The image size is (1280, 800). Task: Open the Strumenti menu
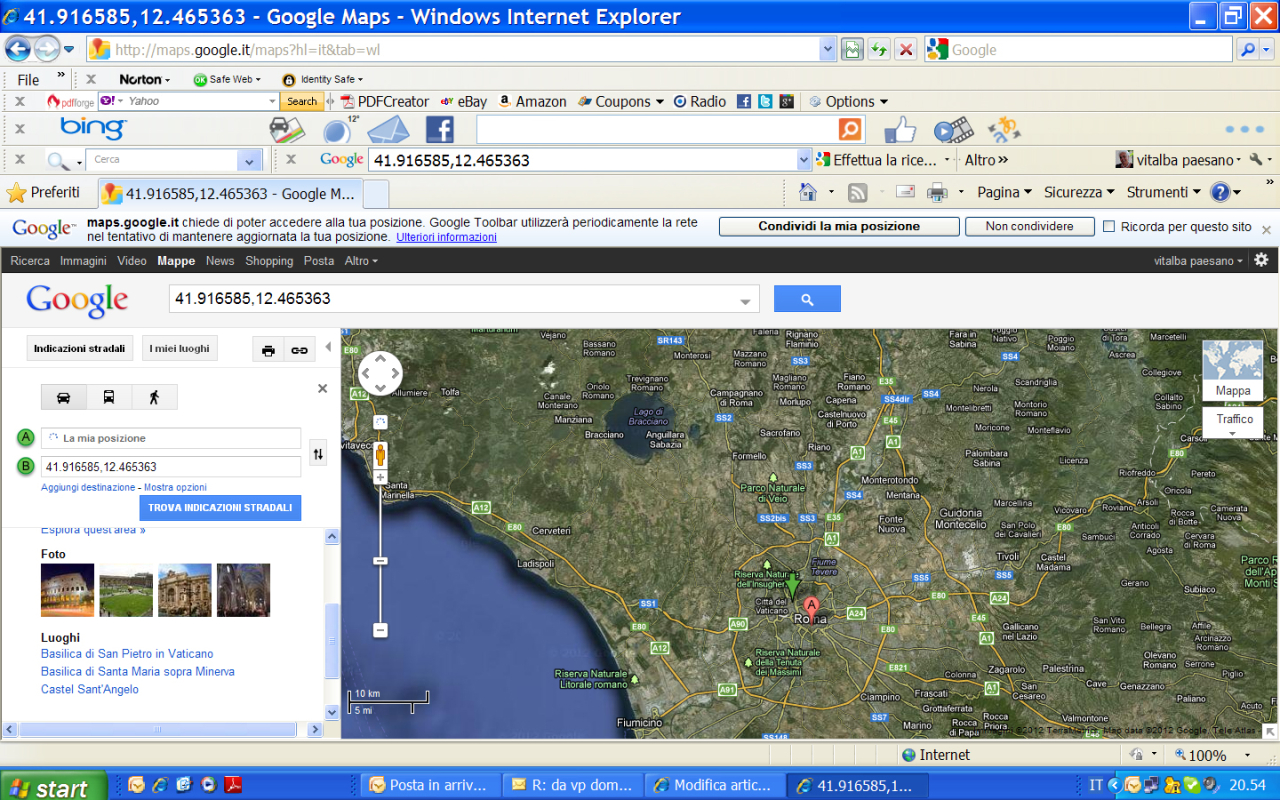point(1163,192)
